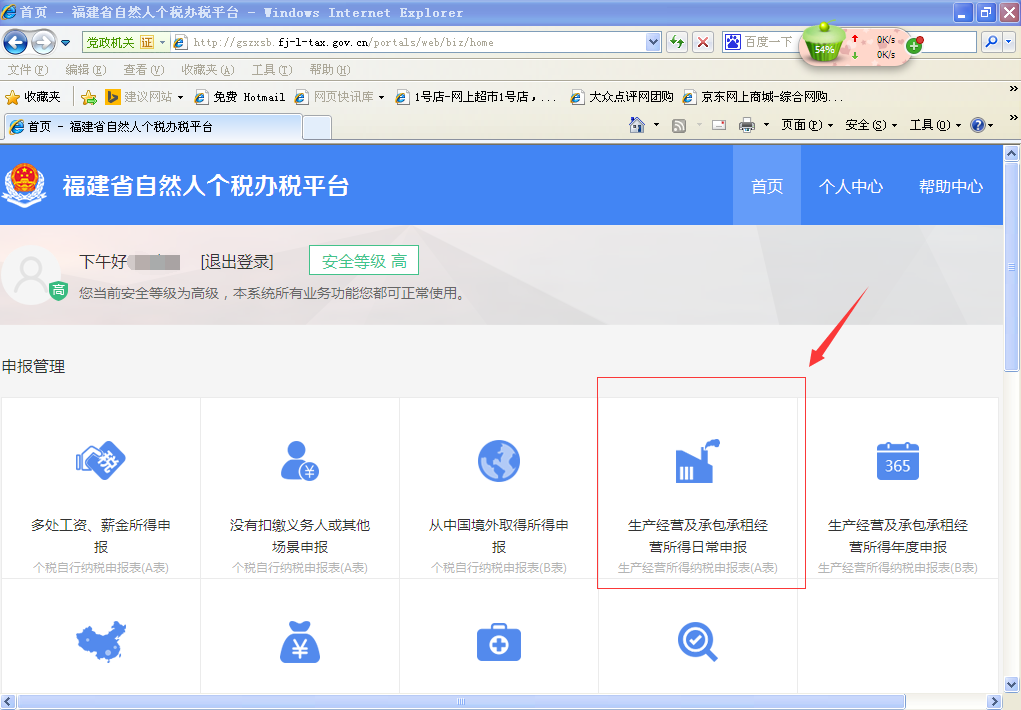The height and width of the screenshot is (710, 1021).
Task: Open recent pages dropdown beside the Forward button
Action: (x=66, y=43)
